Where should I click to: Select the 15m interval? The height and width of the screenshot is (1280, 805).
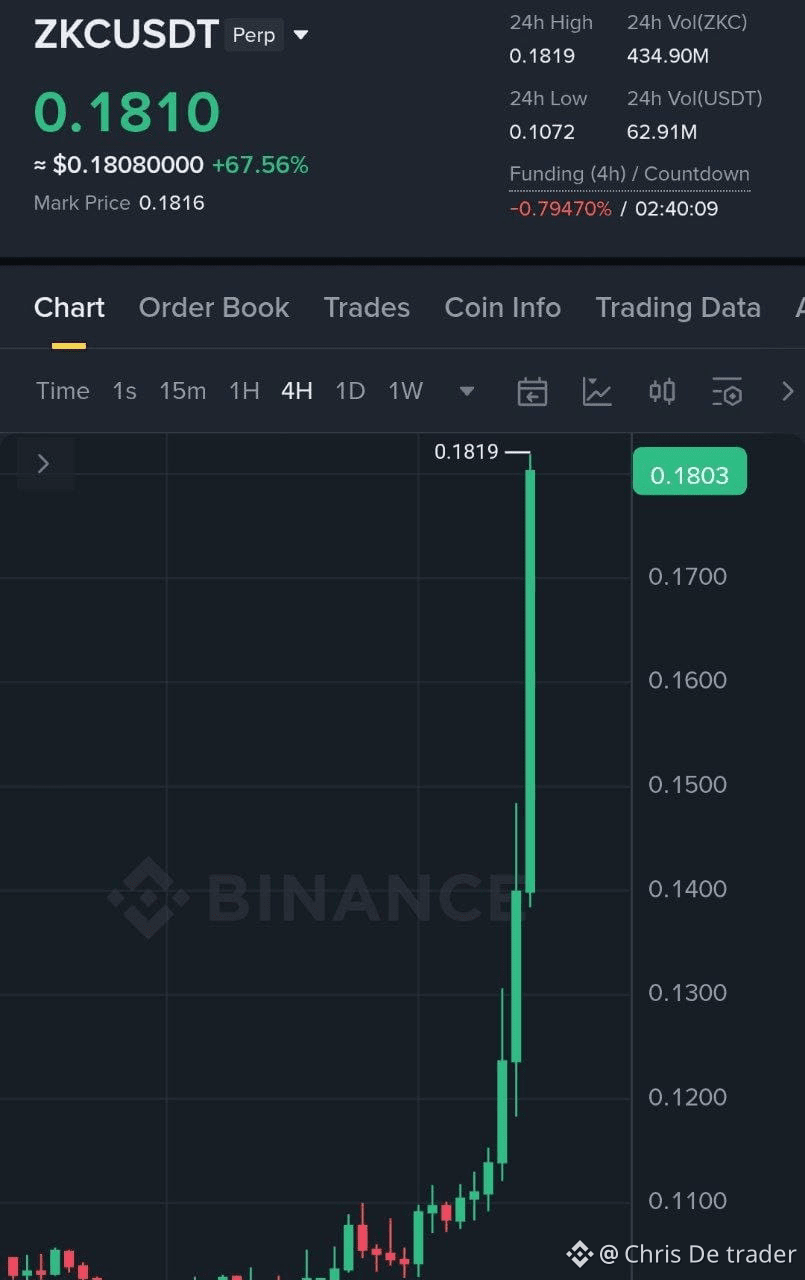tap(183, 391)
